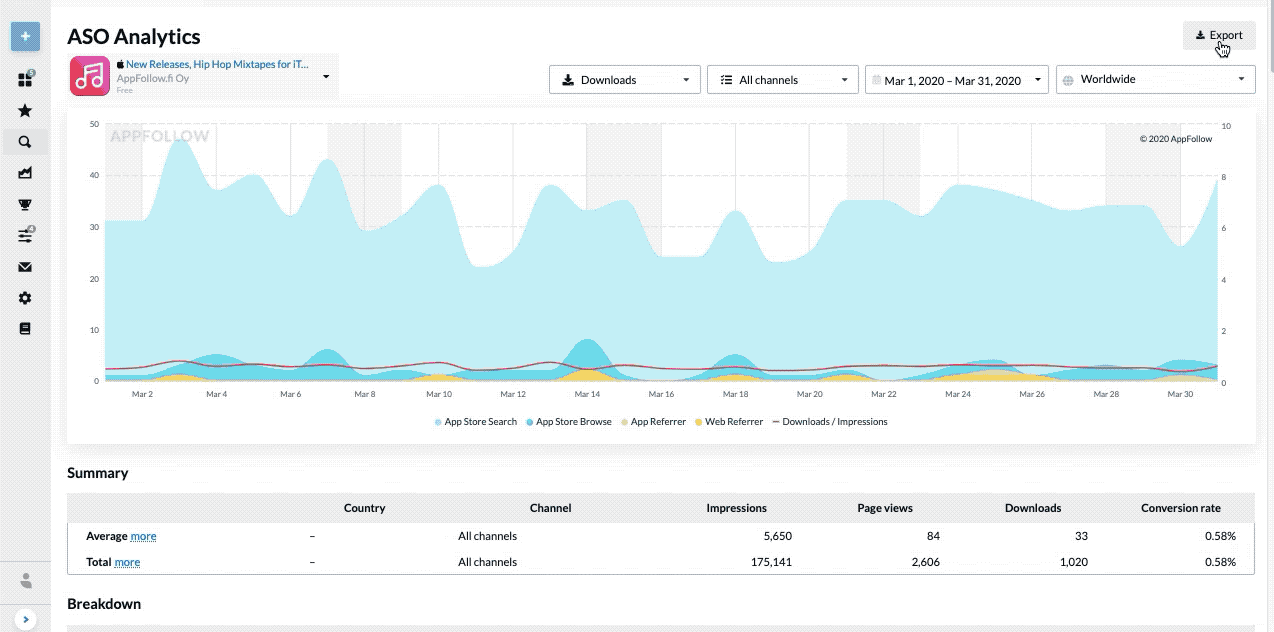Click the blue plus icon in sidebar
The width and height of the screenshot is (1274, 632).
(25, 37)
